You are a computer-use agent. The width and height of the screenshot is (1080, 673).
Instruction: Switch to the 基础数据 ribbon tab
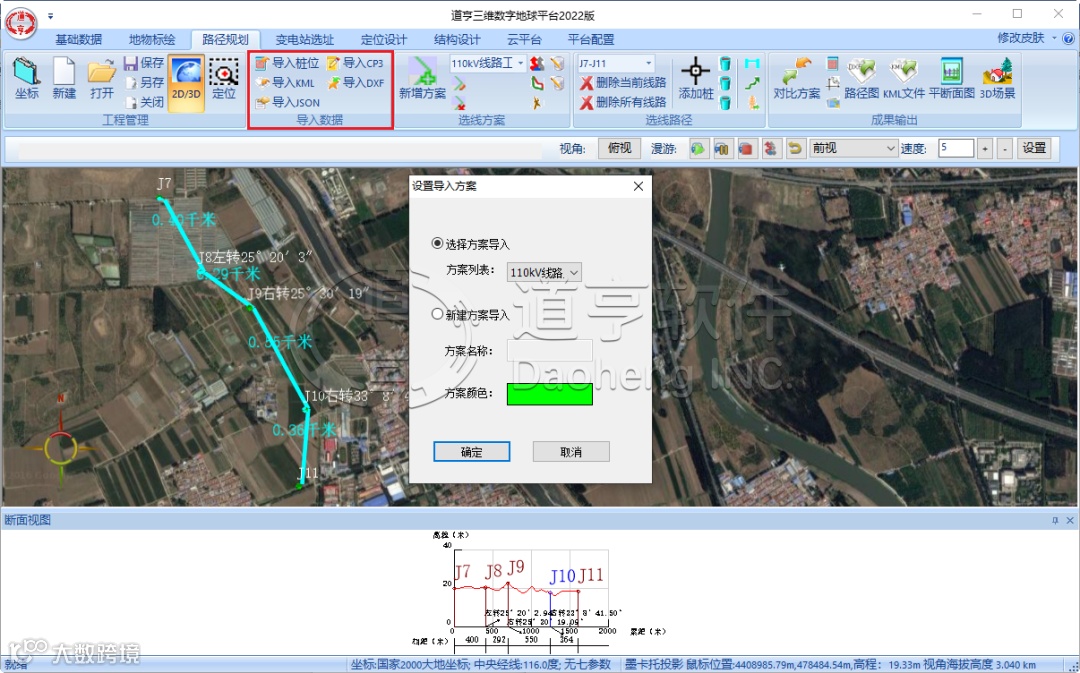[79, 39]
